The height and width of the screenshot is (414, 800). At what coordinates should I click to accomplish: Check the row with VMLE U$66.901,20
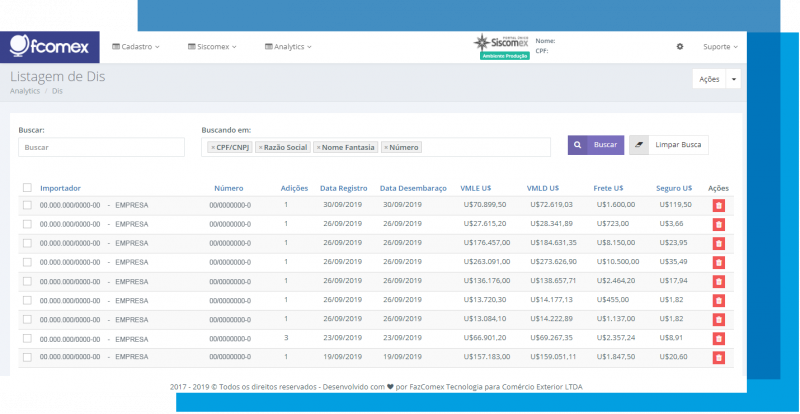27,338
